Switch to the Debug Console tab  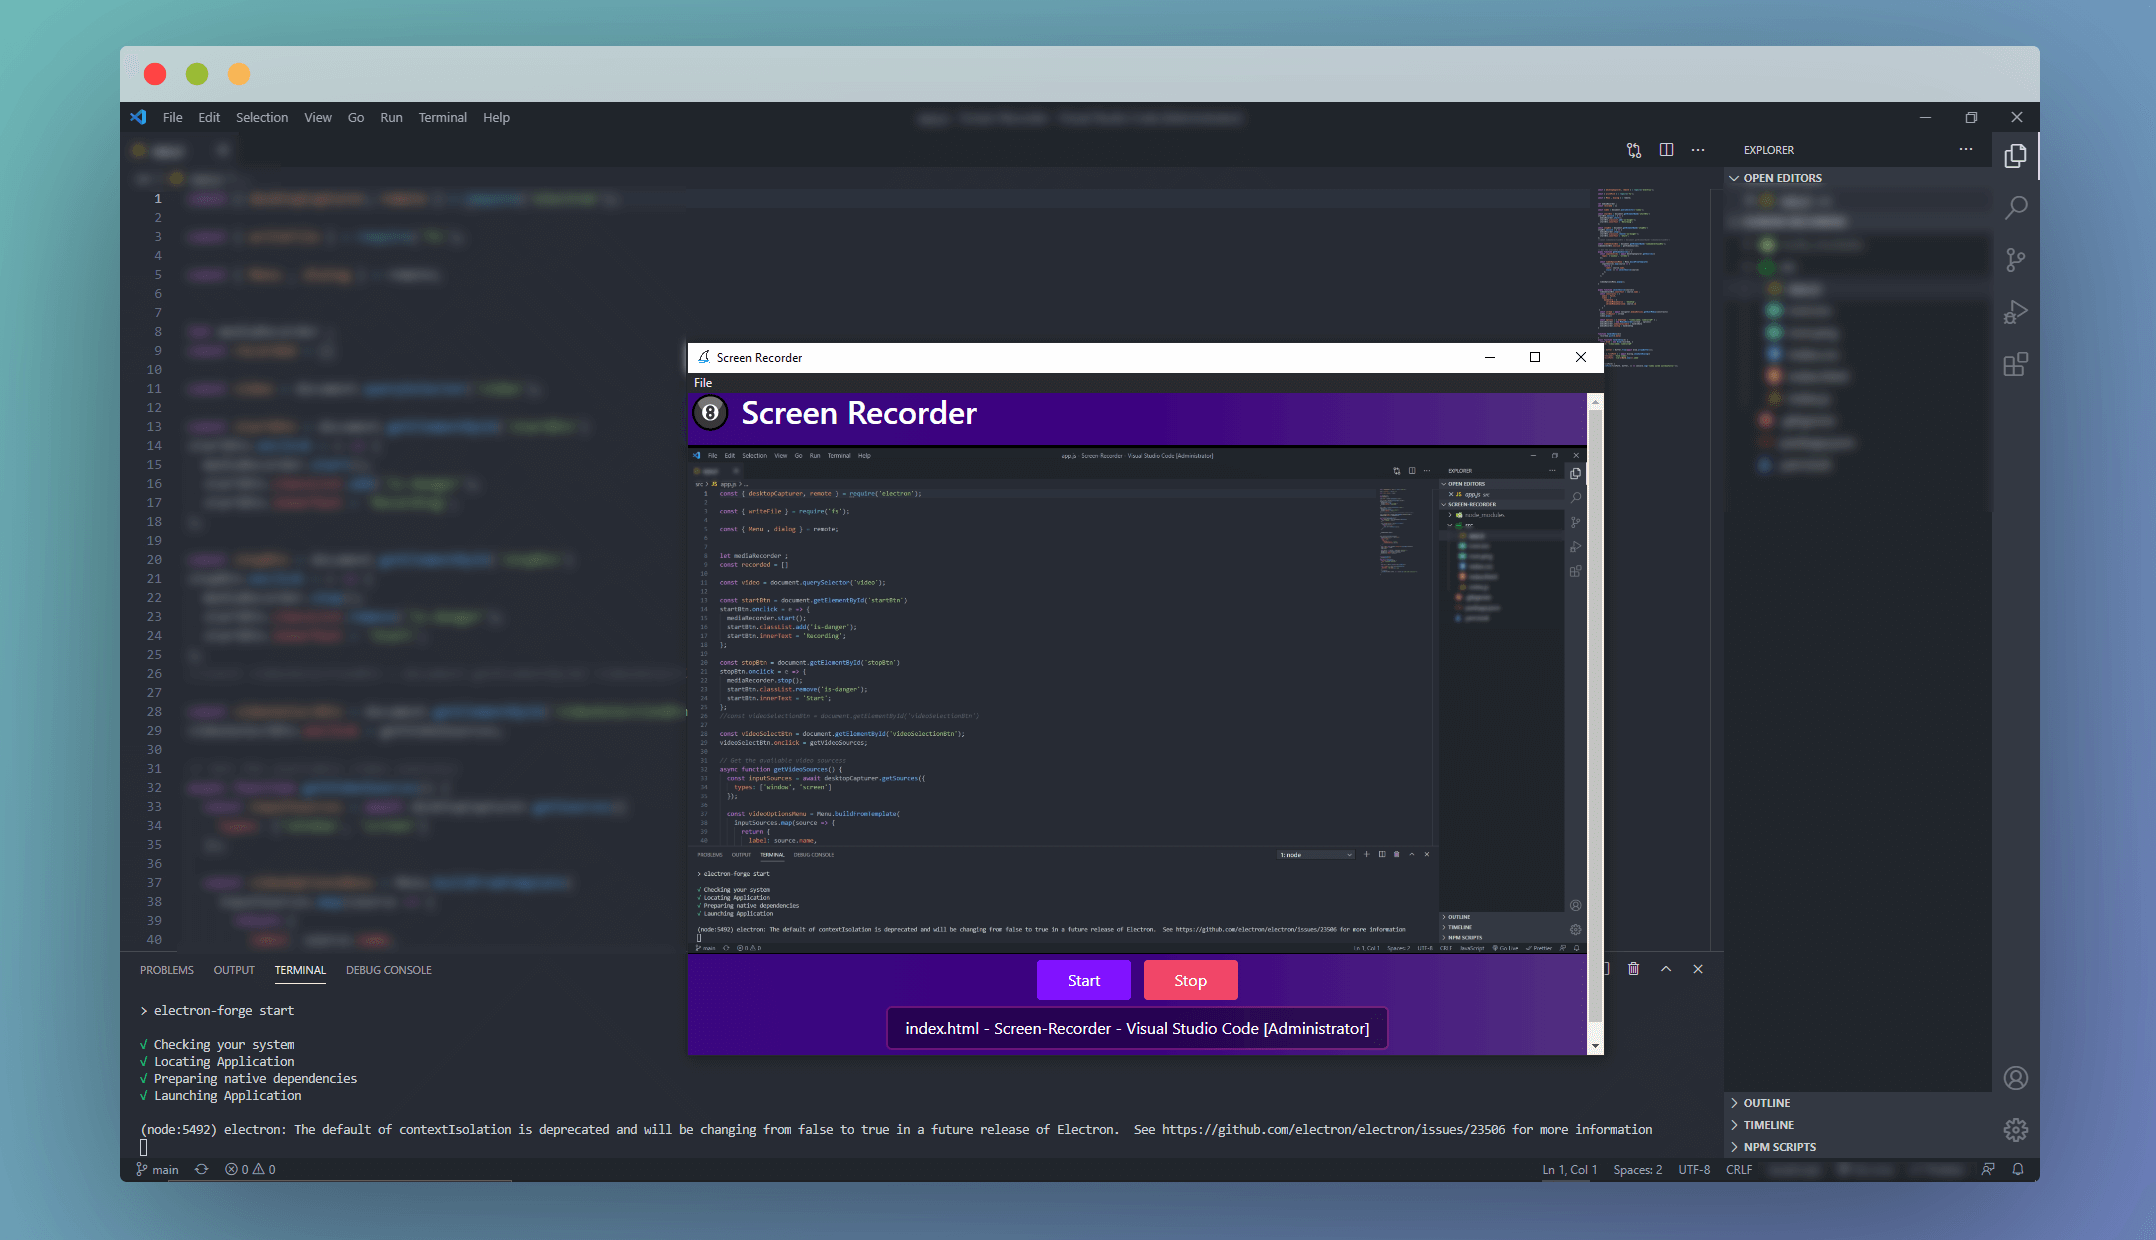(388, 970)
